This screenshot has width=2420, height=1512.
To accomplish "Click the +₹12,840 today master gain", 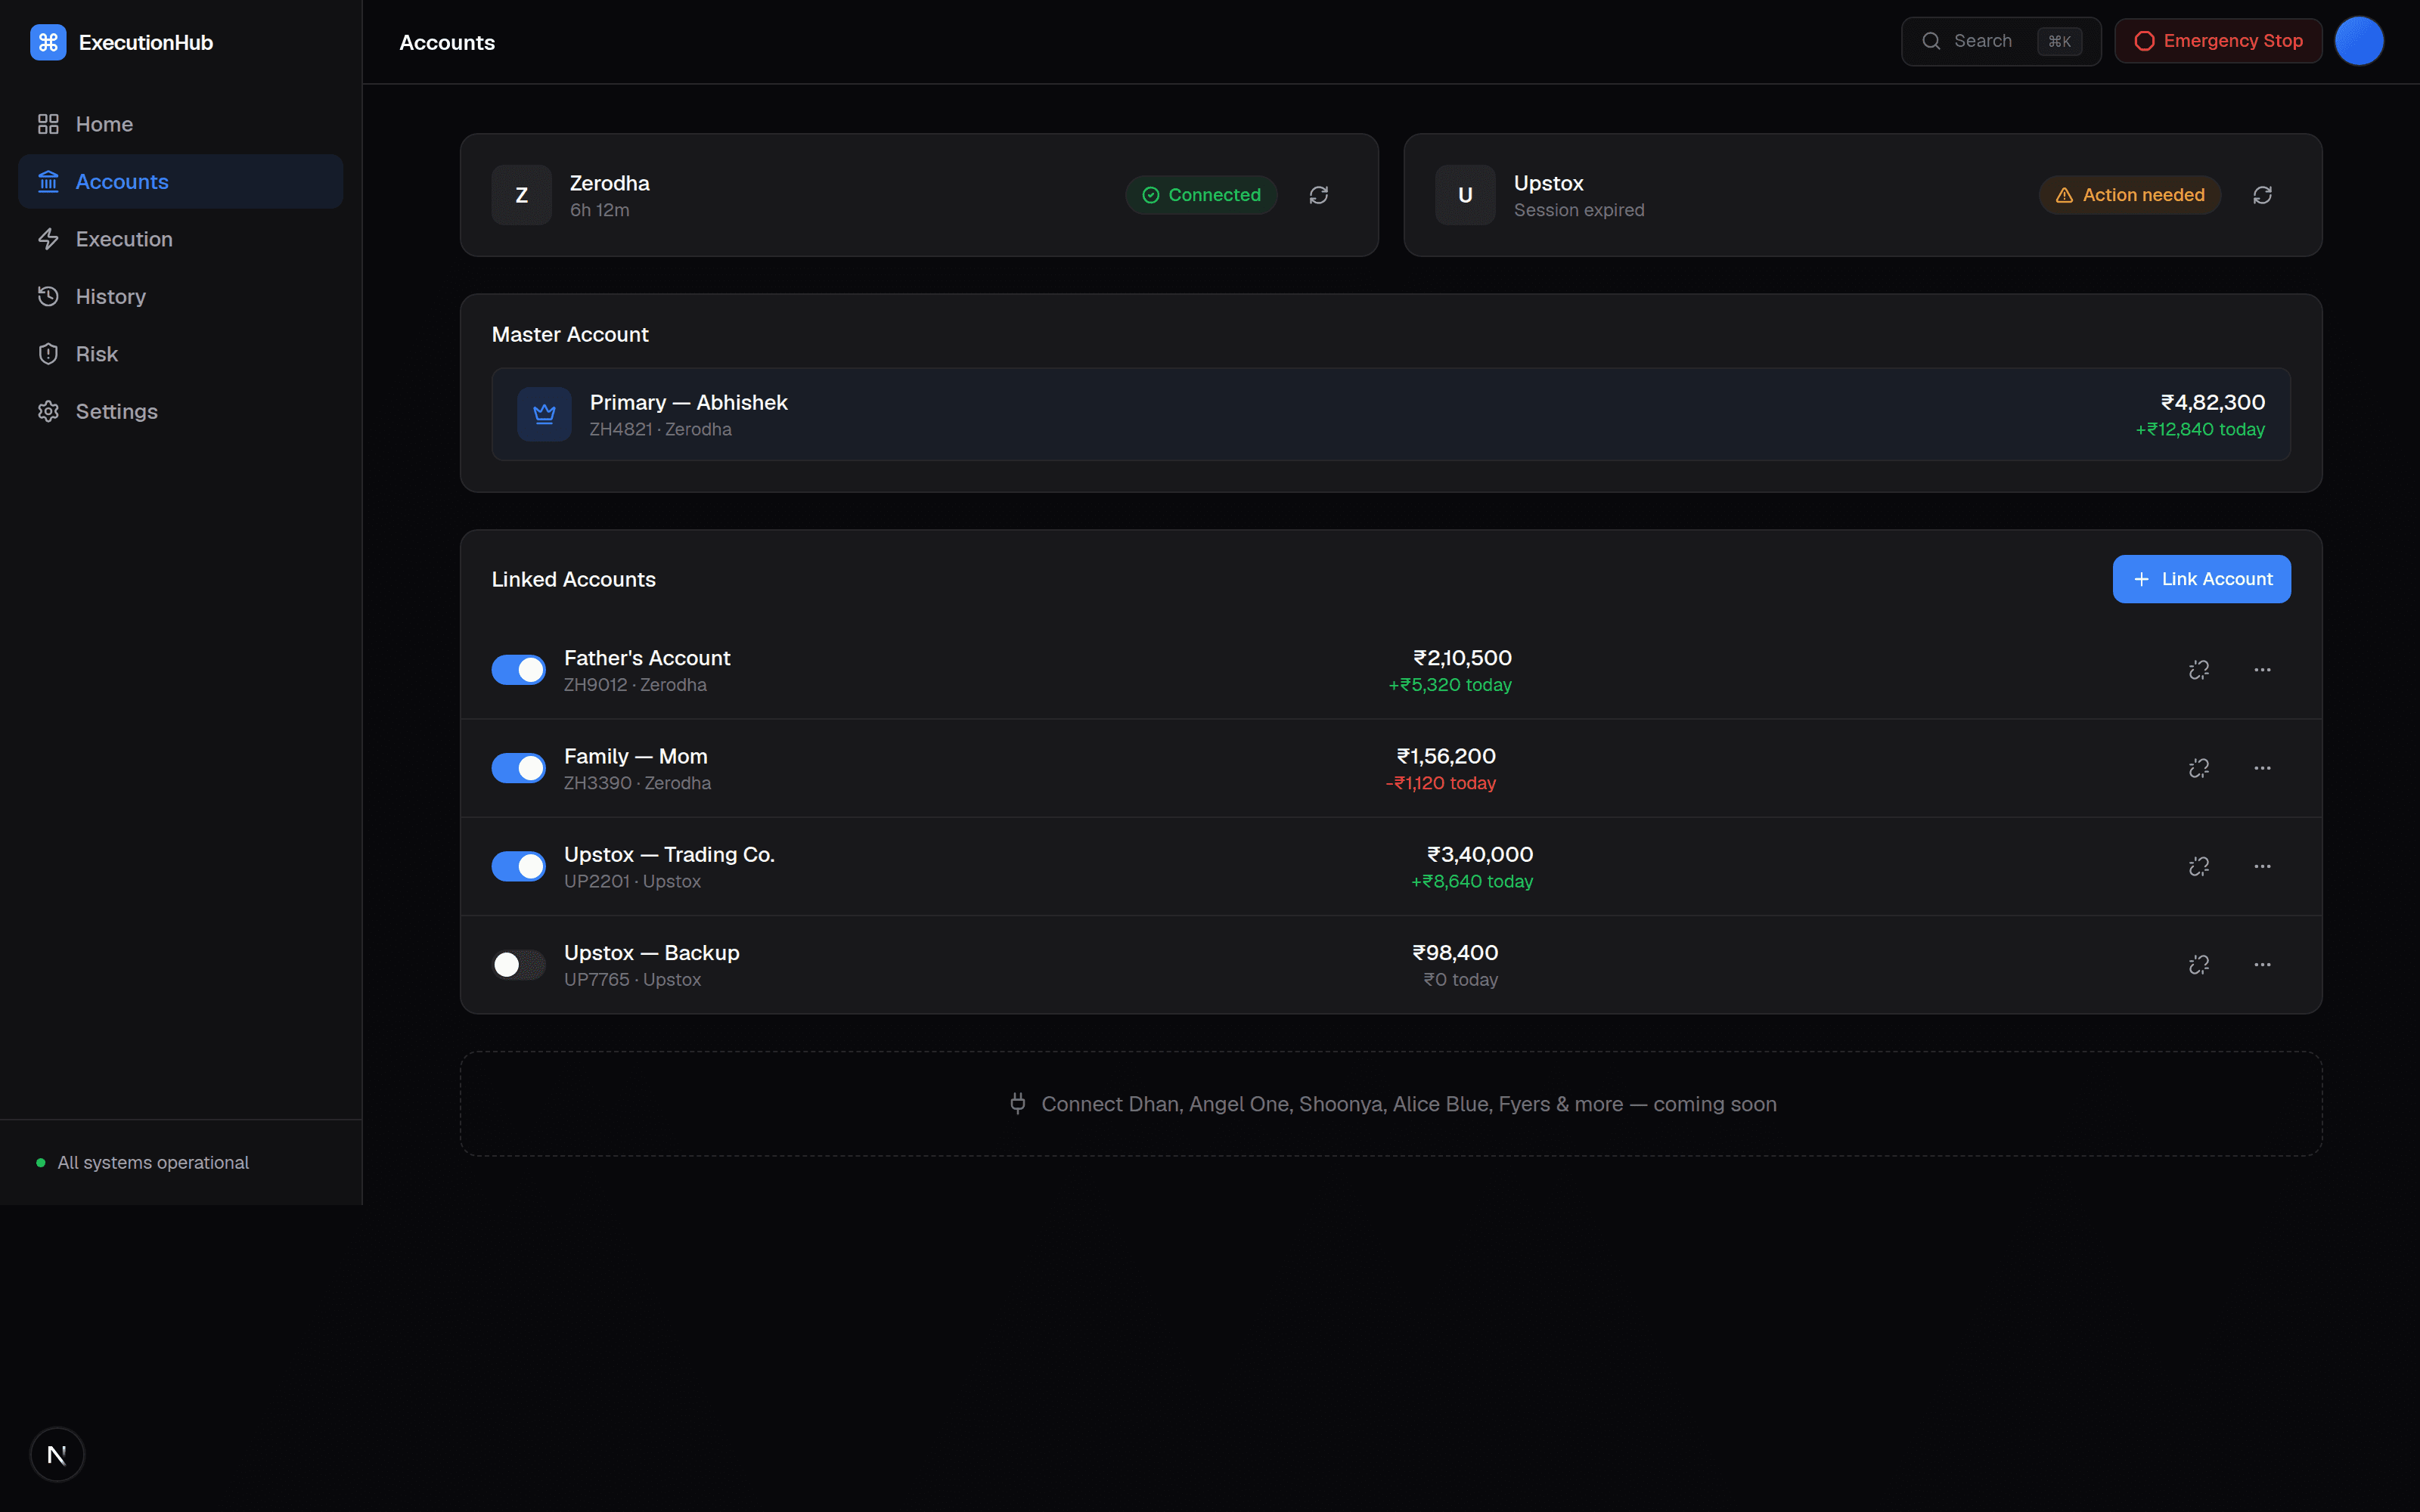I will pos(2200,429).
